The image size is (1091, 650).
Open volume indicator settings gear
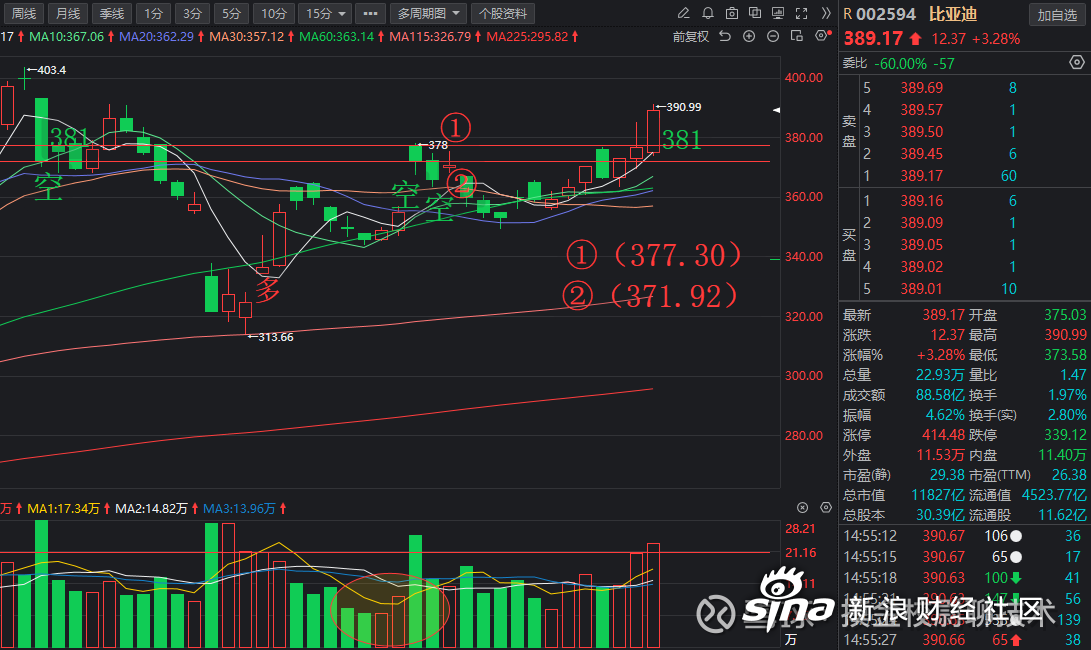point(826,508)
